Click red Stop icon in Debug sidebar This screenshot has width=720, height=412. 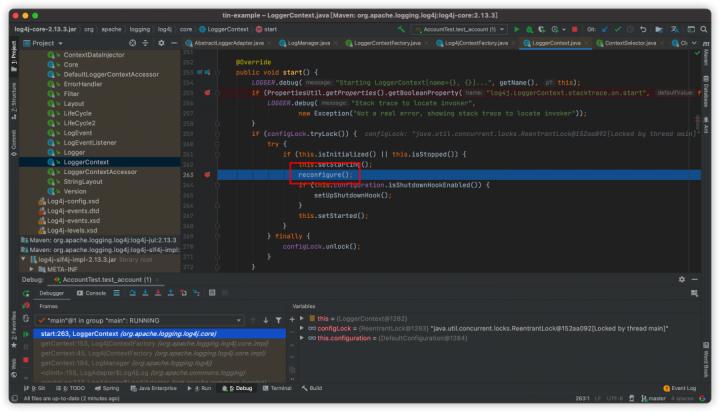26,360
